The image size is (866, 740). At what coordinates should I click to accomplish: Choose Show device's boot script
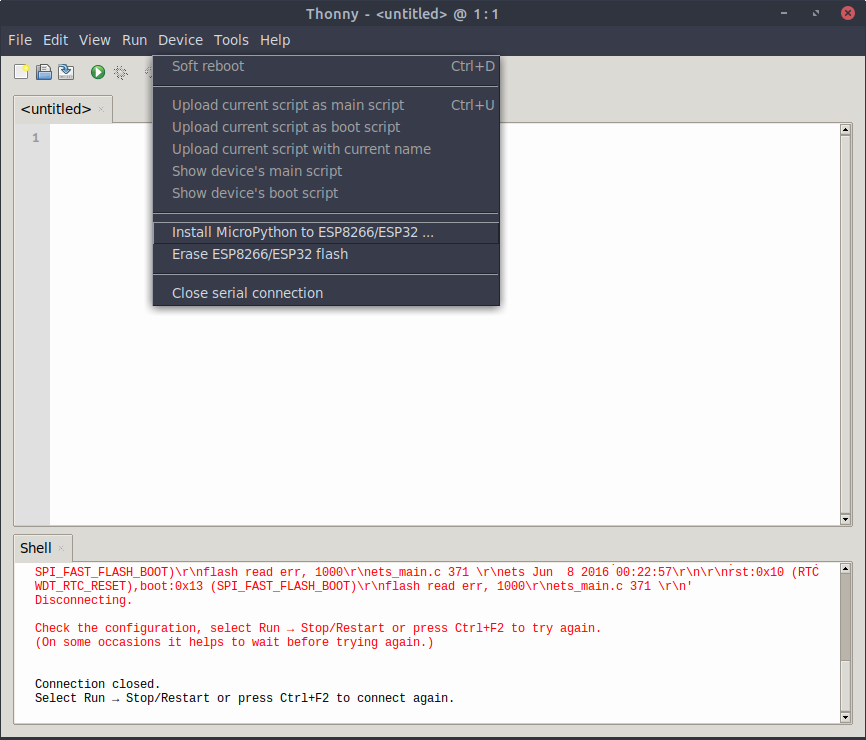(326, 193)
